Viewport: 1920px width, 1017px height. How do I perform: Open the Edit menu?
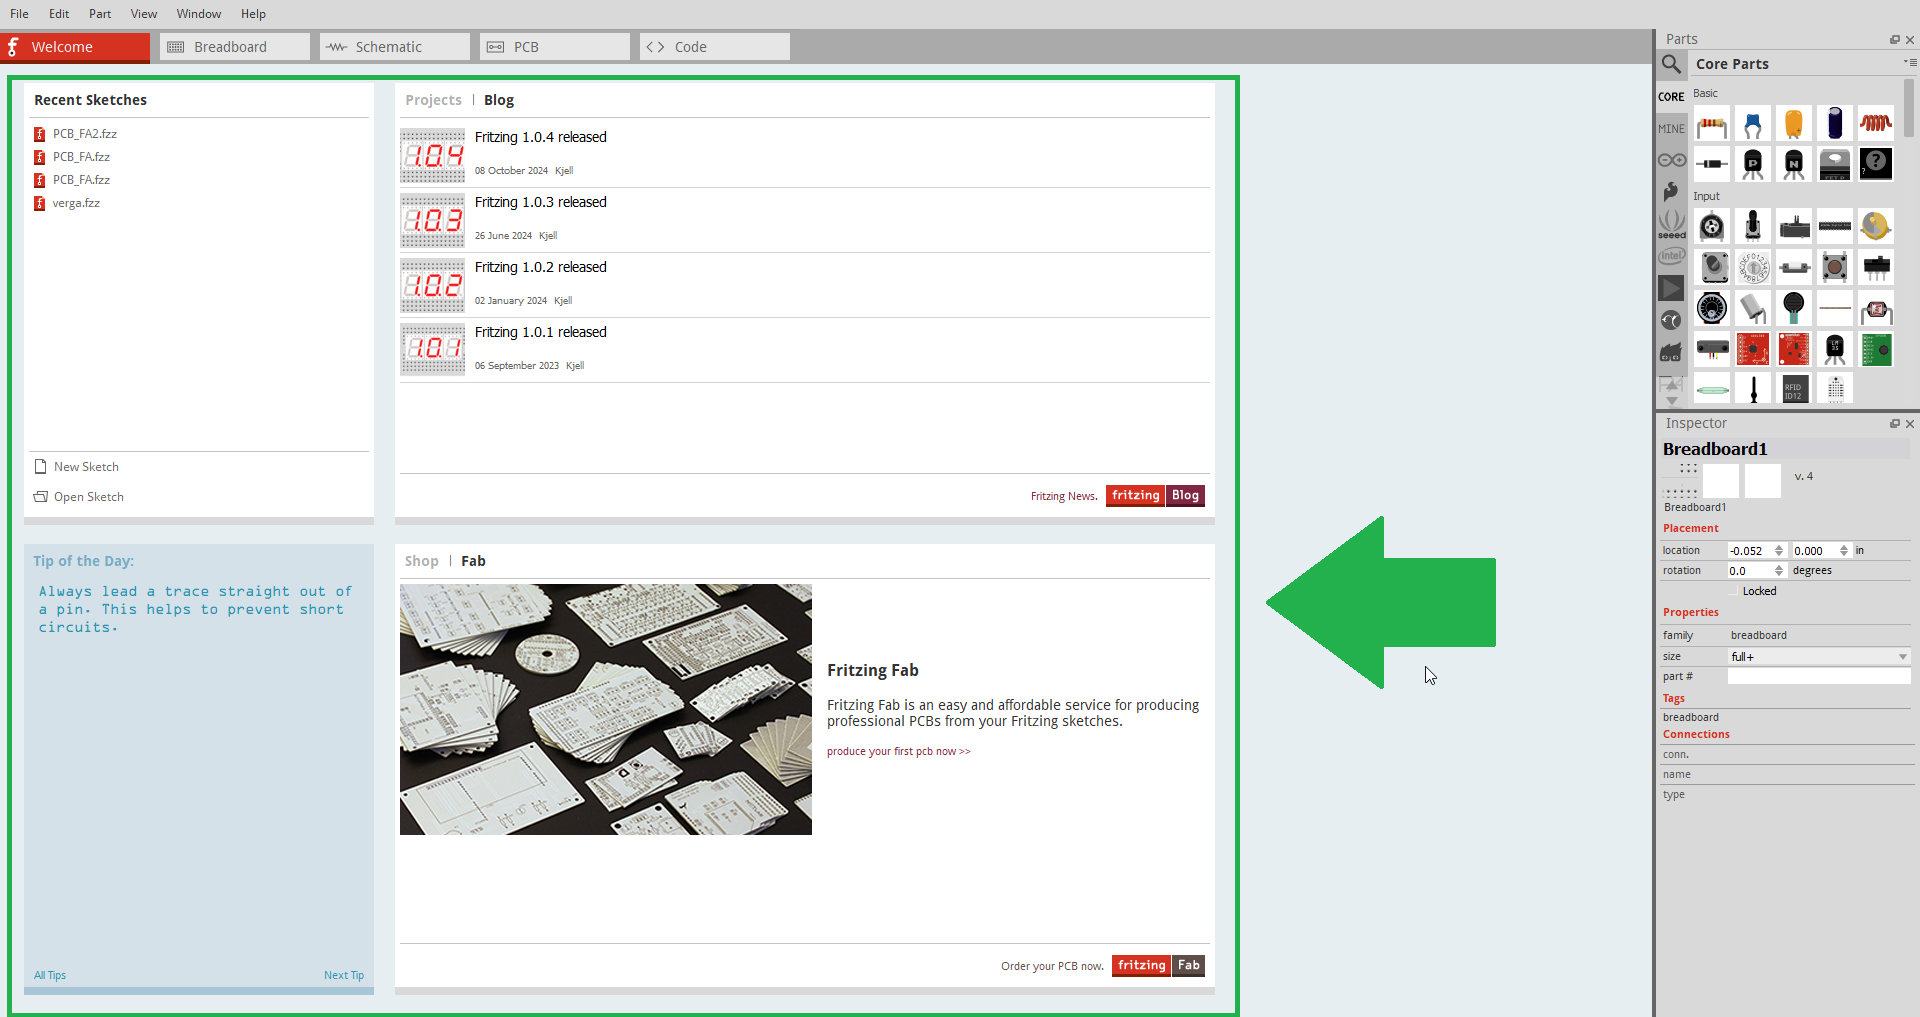tap(59, 14)
